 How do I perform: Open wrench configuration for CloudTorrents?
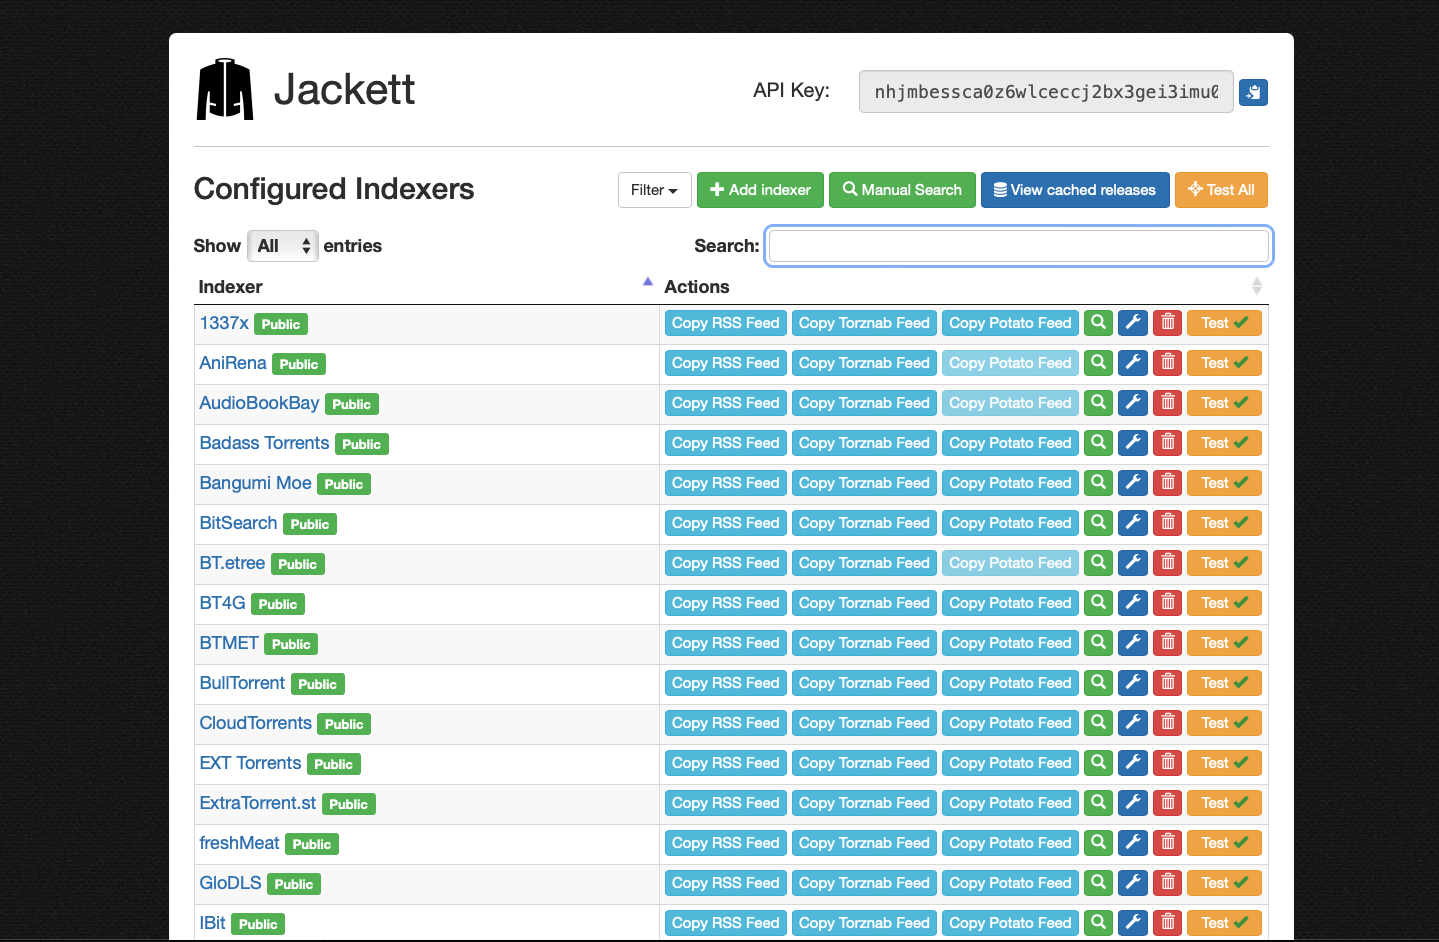1133,723
